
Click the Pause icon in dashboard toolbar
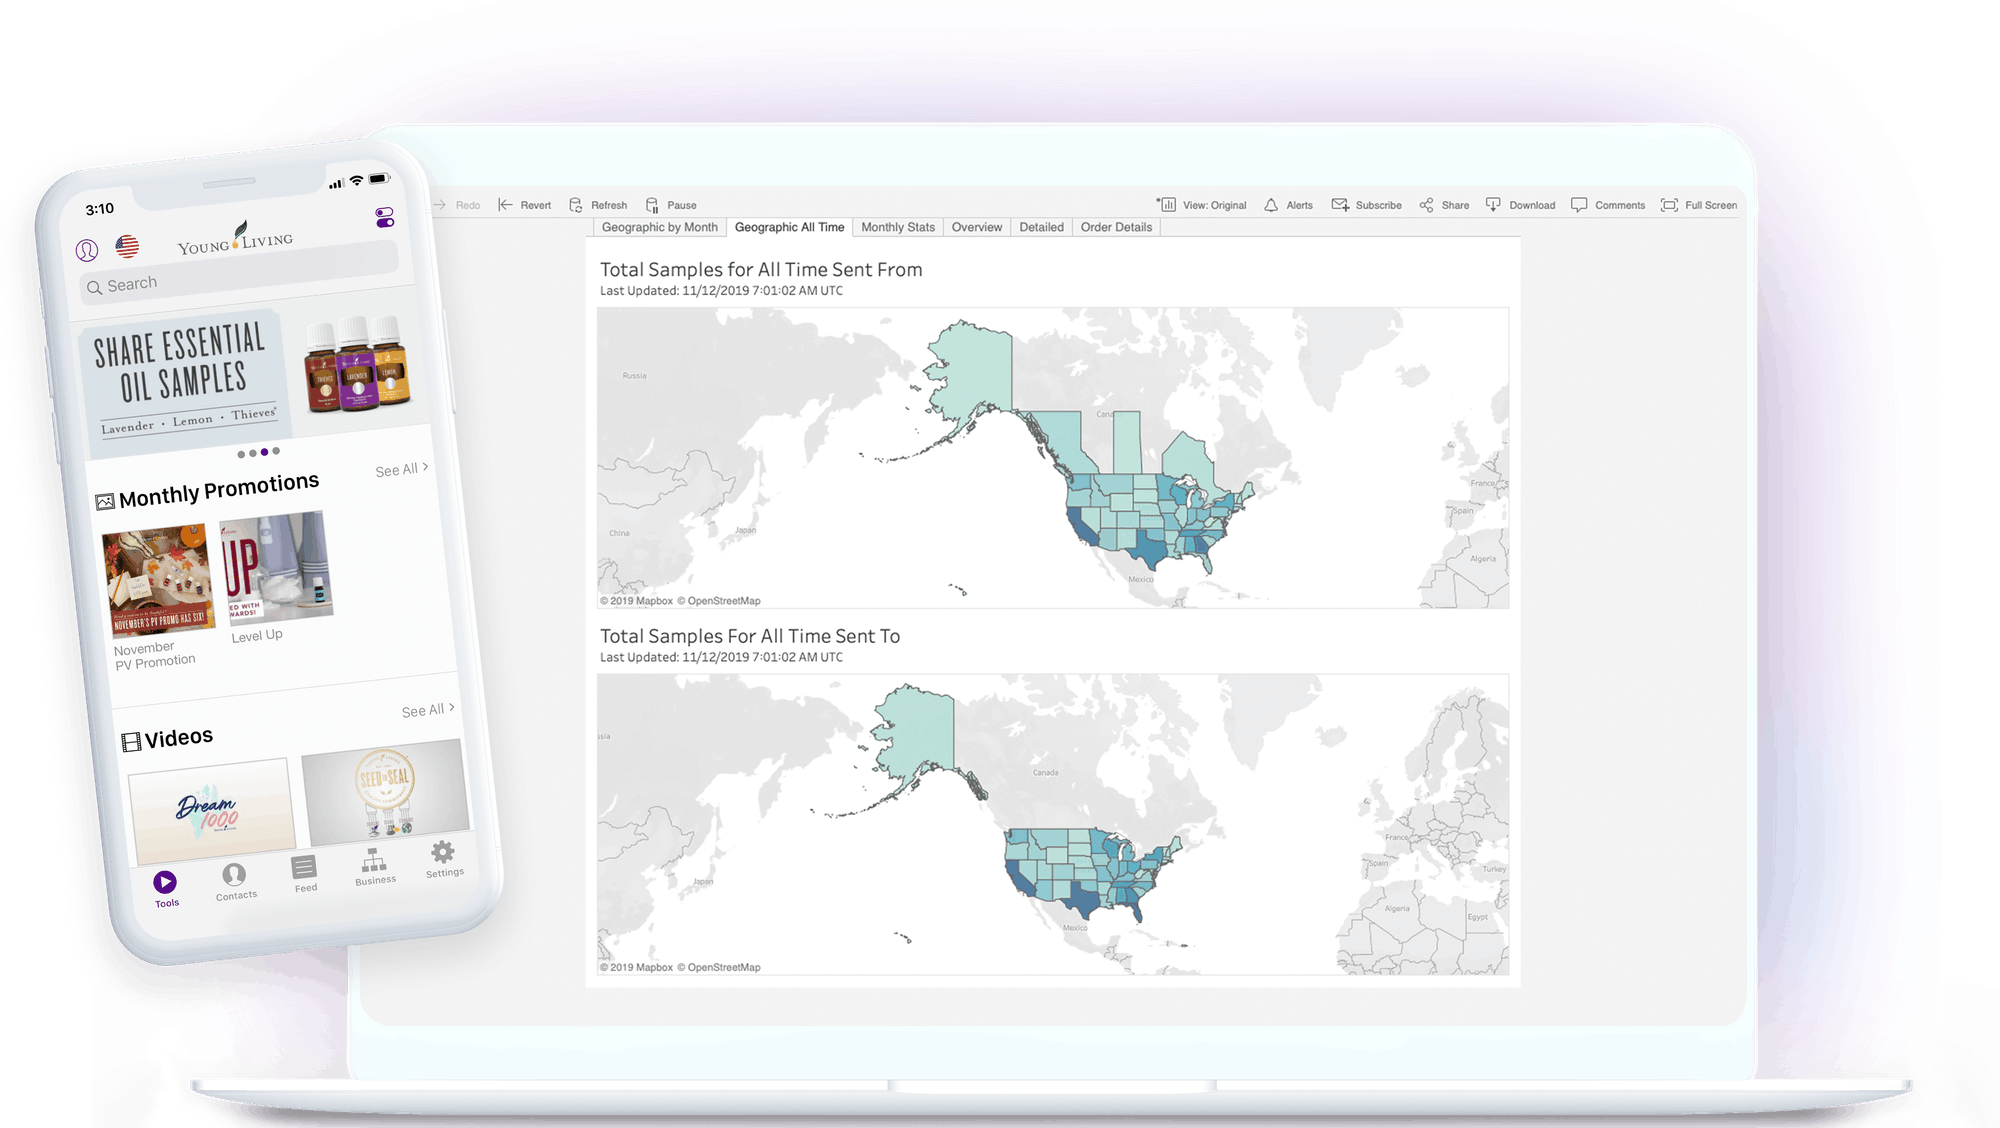point(652,205)
